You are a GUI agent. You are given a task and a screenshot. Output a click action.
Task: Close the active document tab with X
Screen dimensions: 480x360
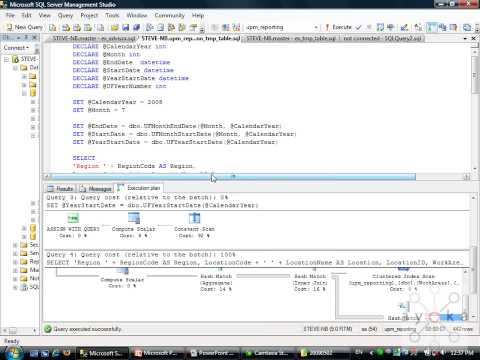(474, 38)
